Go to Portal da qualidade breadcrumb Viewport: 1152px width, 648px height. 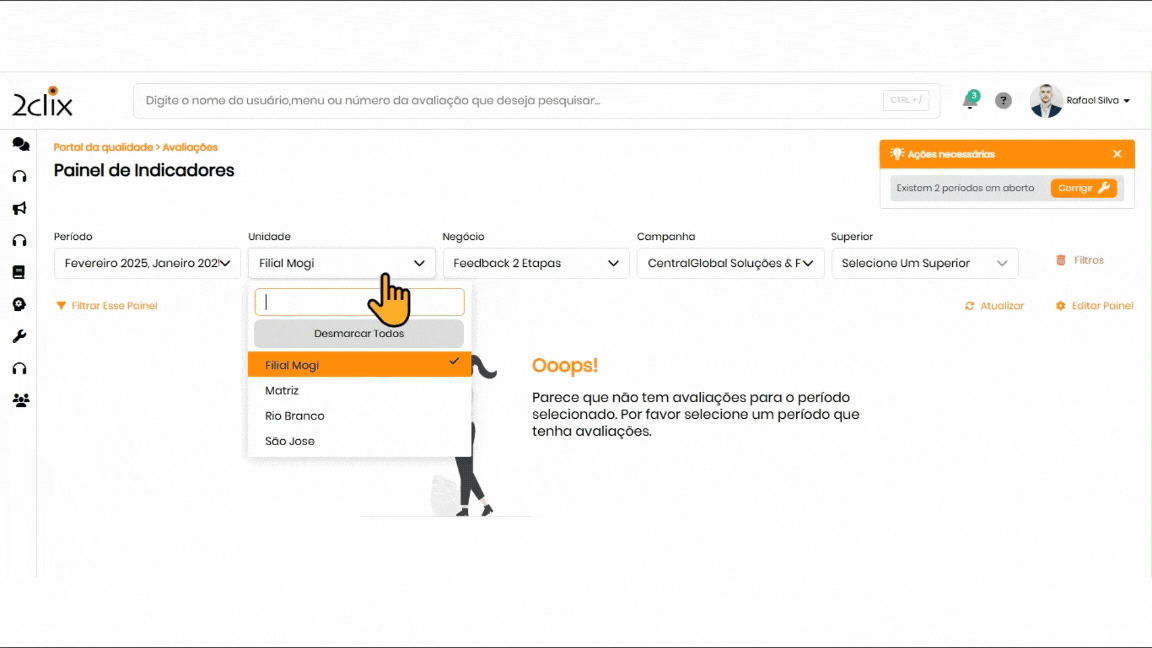102,147
